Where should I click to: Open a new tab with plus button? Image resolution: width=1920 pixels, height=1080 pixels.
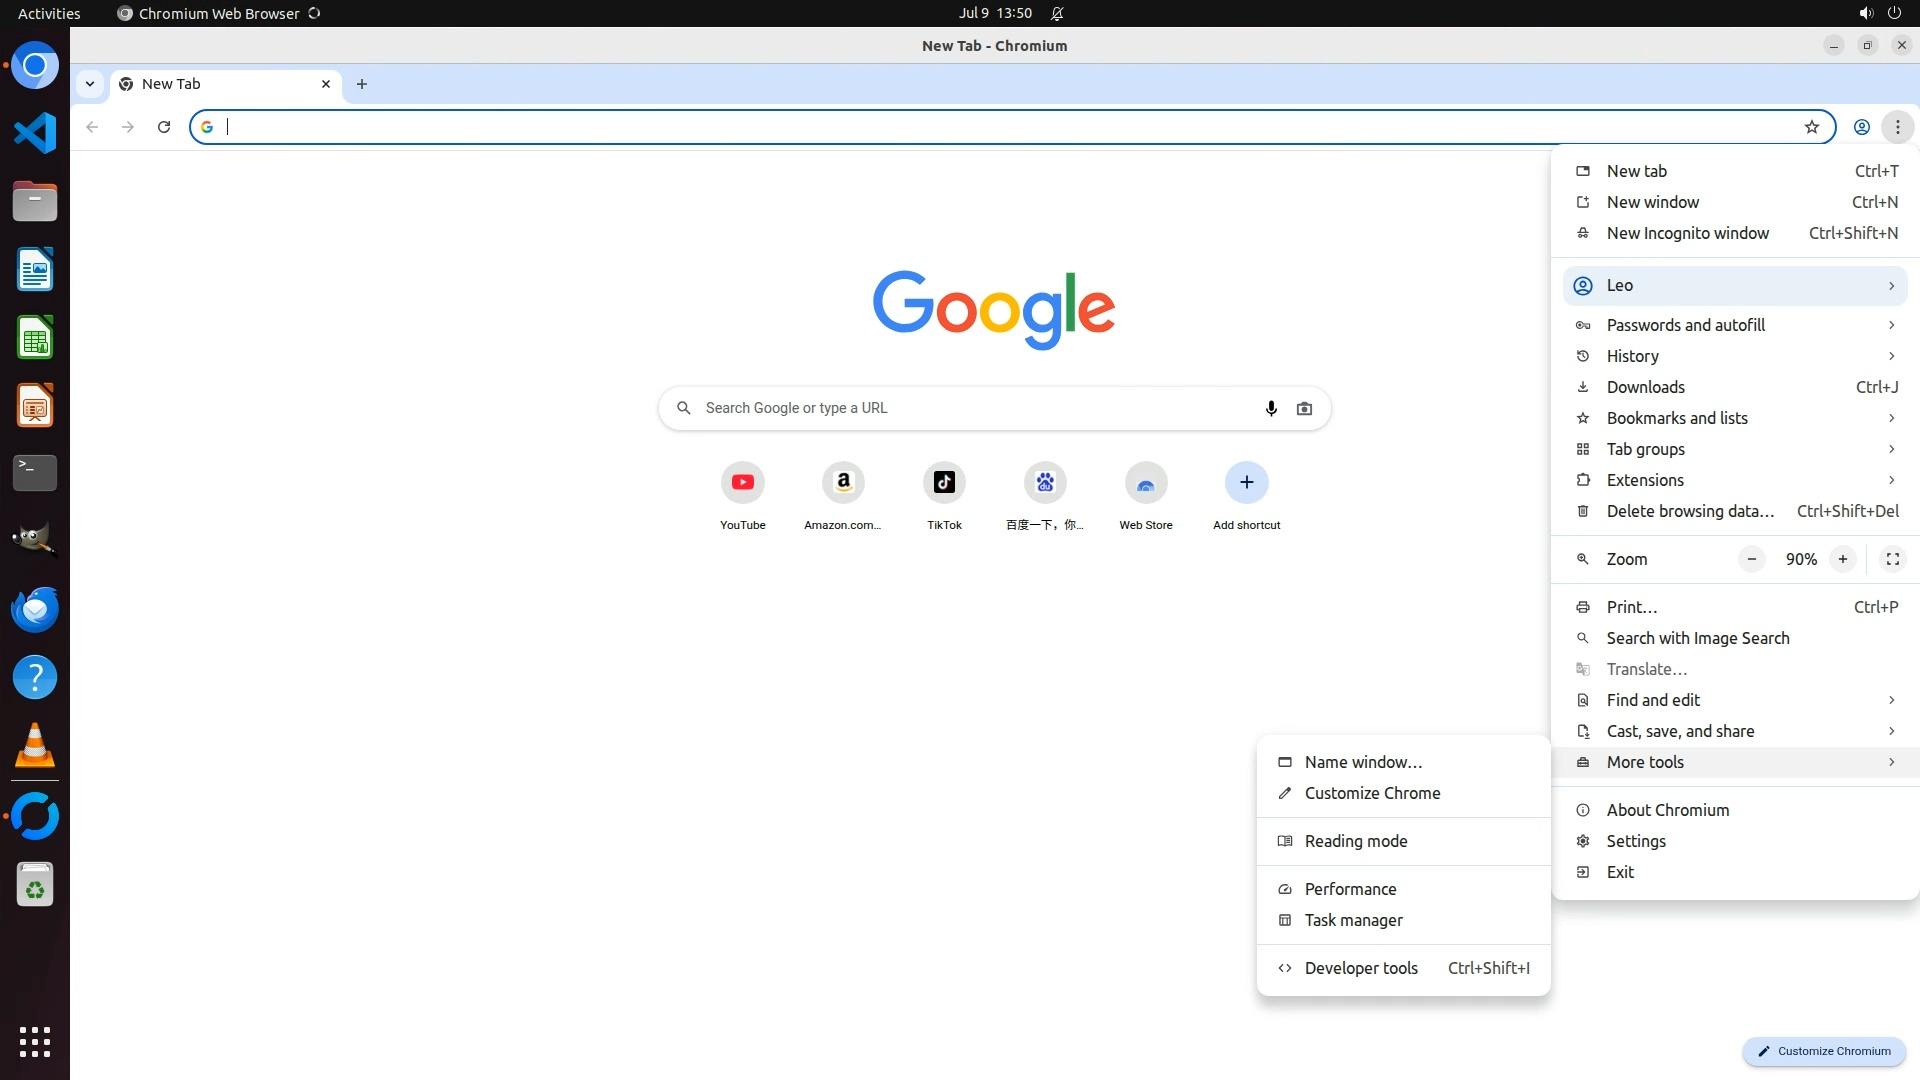362,84
